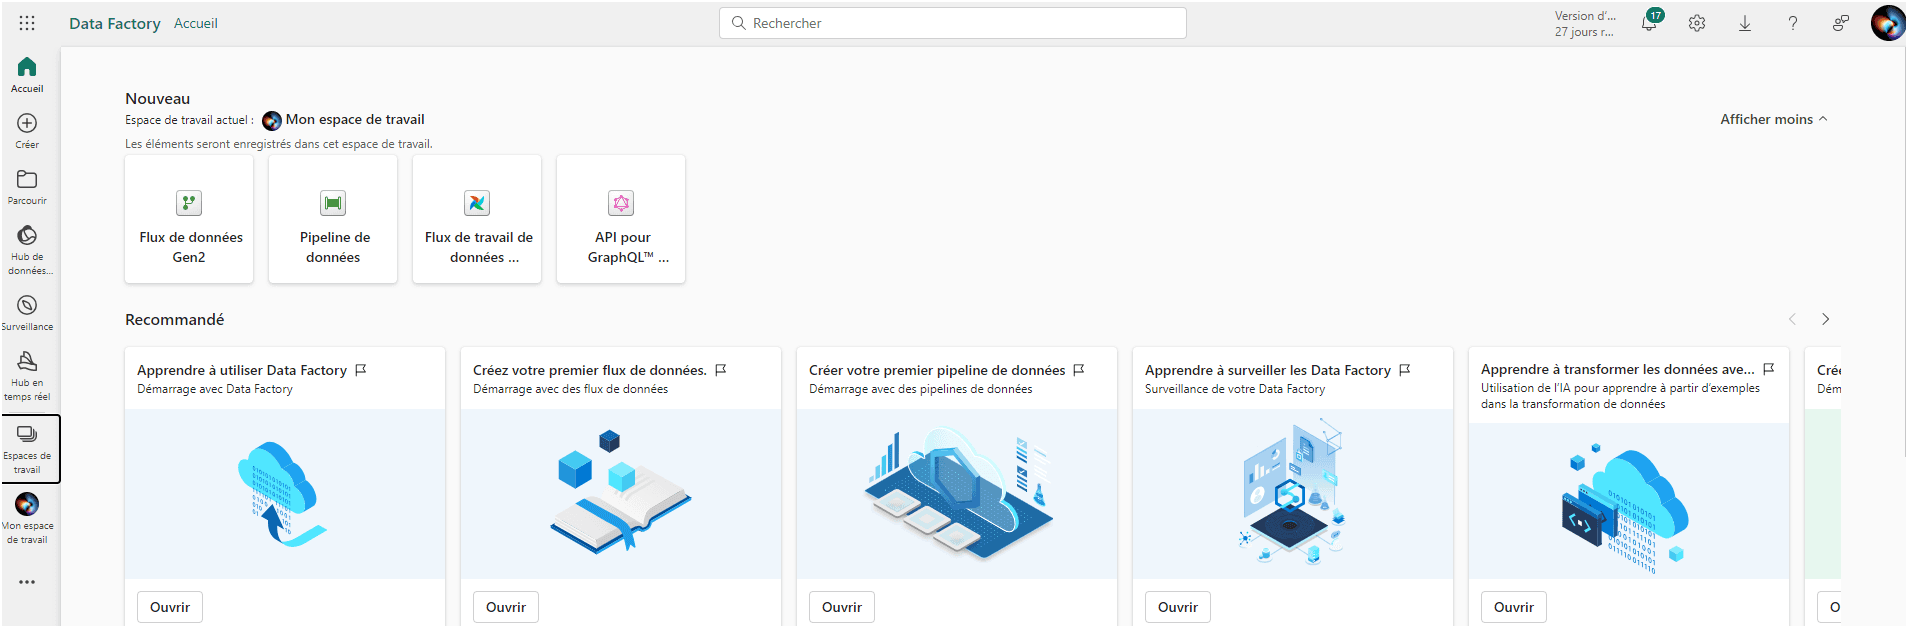Open Surveillance in the sidebar
This screenshot has width=1908, height=628.
click(x=27, y=313)
